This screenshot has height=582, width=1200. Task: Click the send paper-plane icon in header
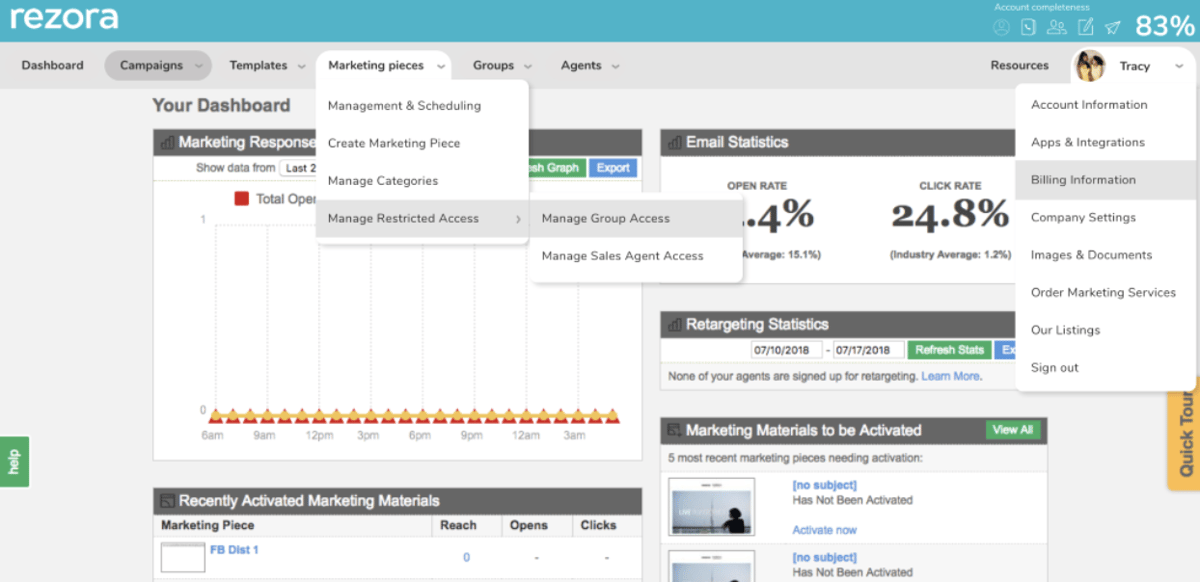pos(1112,26)
